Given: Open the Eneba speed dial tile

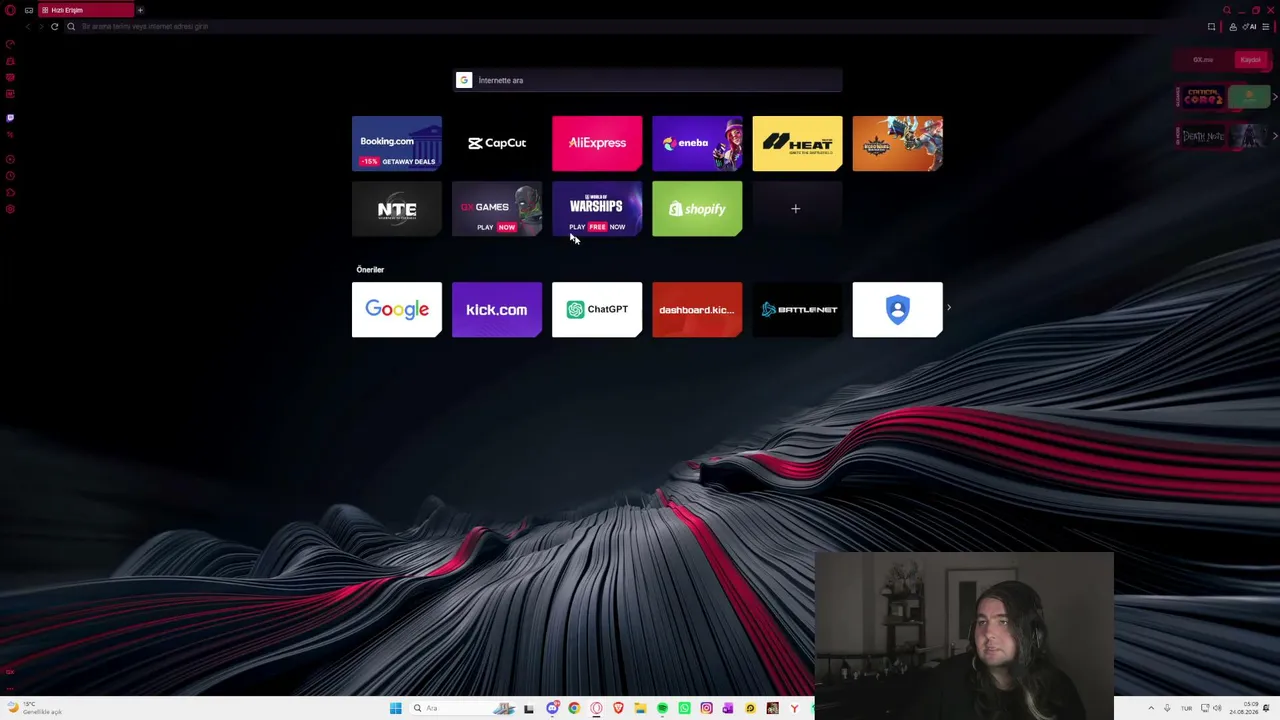Looking at the screenshot, I should click(x=697, y=143).
